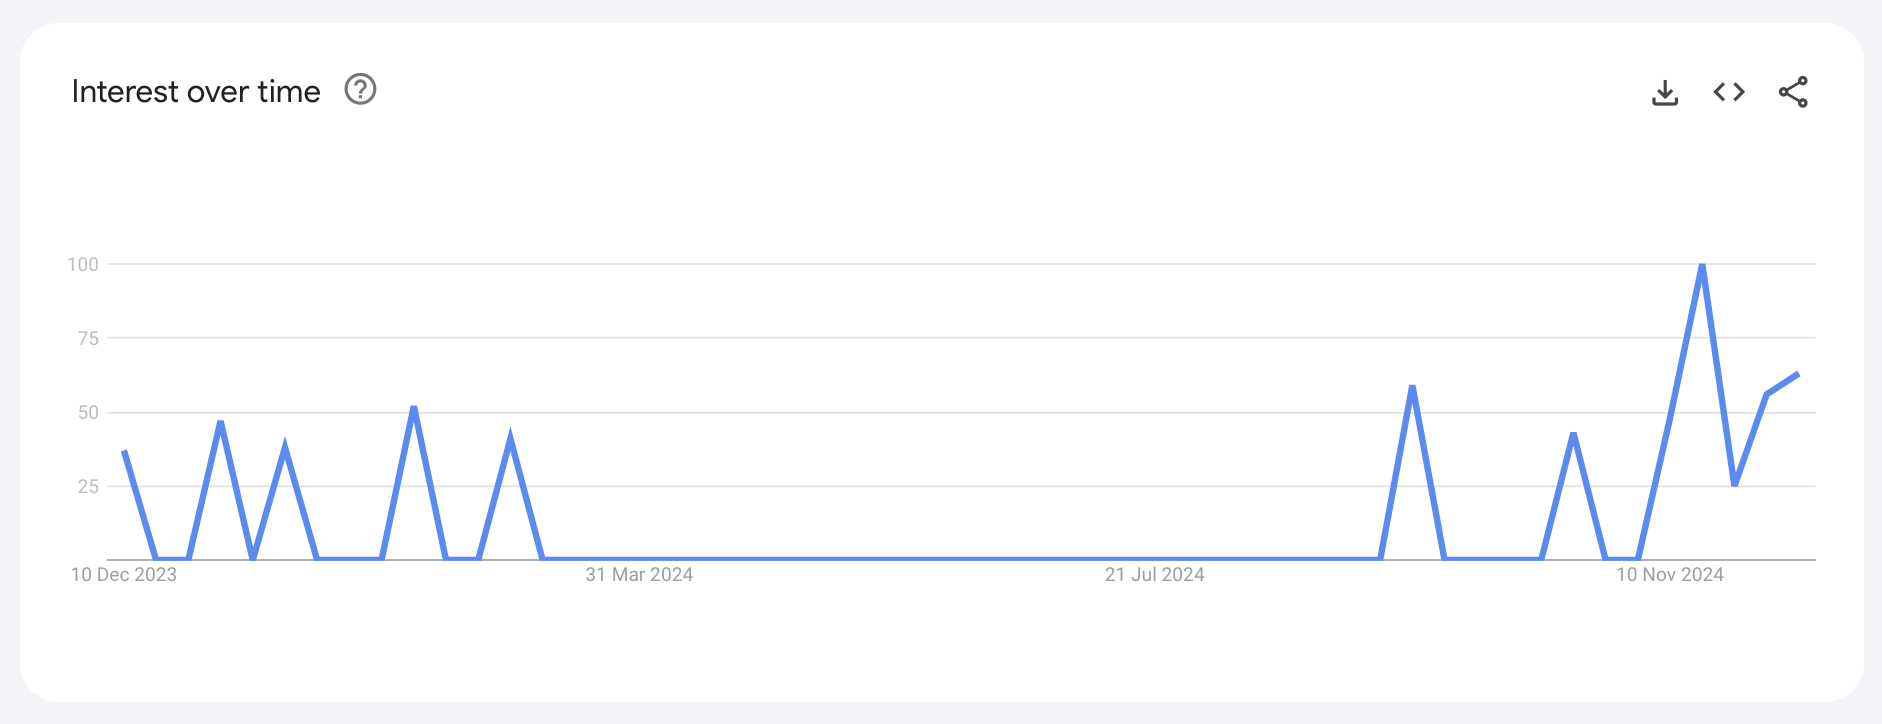The height and width of the screenshot is (724, 1882).
Task: Click the spike just before 10 Nov 2024
Action: (x=1573, y=435)
